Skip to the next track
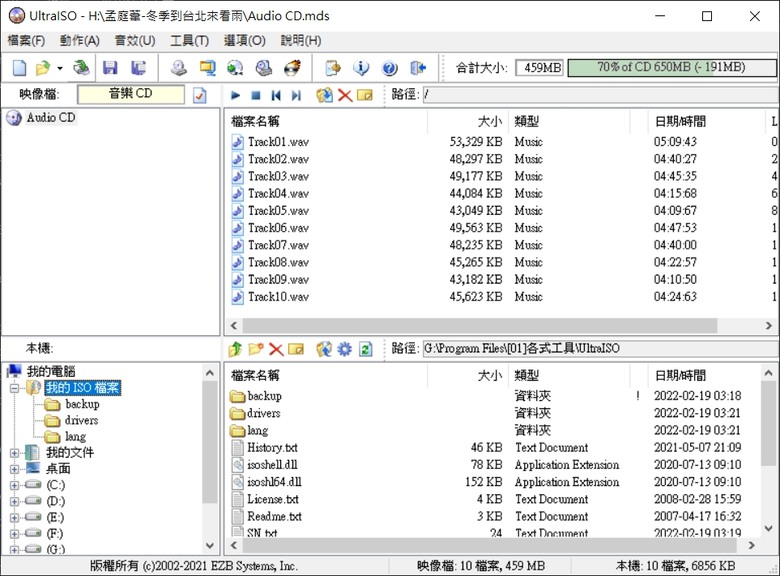 click(296, 95)
